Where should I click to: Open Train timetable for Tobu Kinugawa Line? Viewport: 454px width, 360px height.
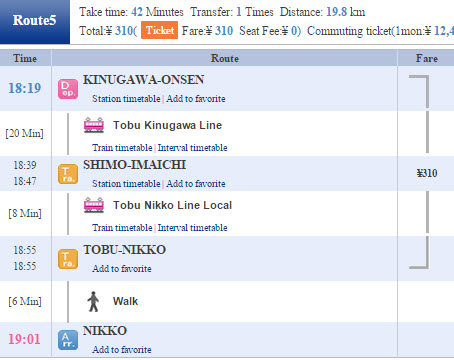pyautogui.click(x=122, y=148)
